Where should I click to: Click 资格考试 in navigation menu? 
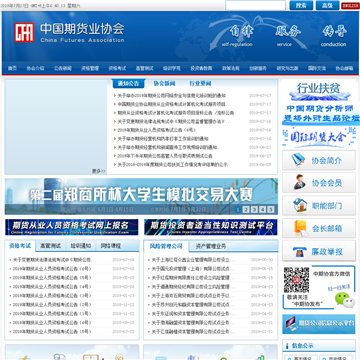[117, 68]
